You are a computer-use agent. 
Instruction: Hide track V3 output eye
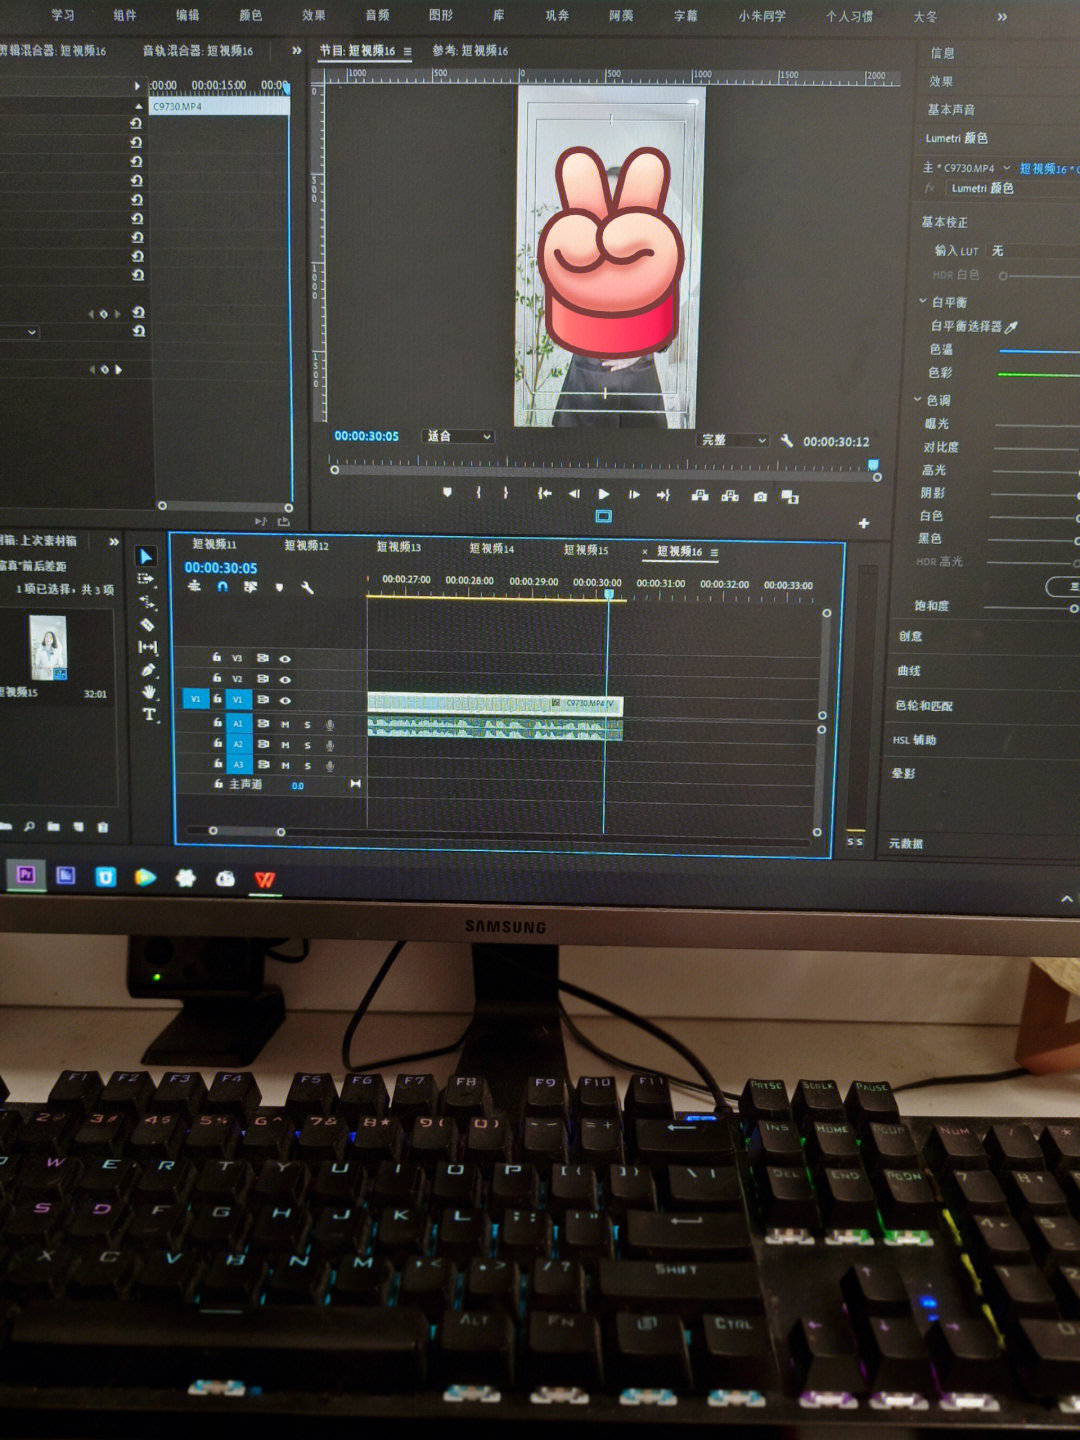click(x=285, y=659)
